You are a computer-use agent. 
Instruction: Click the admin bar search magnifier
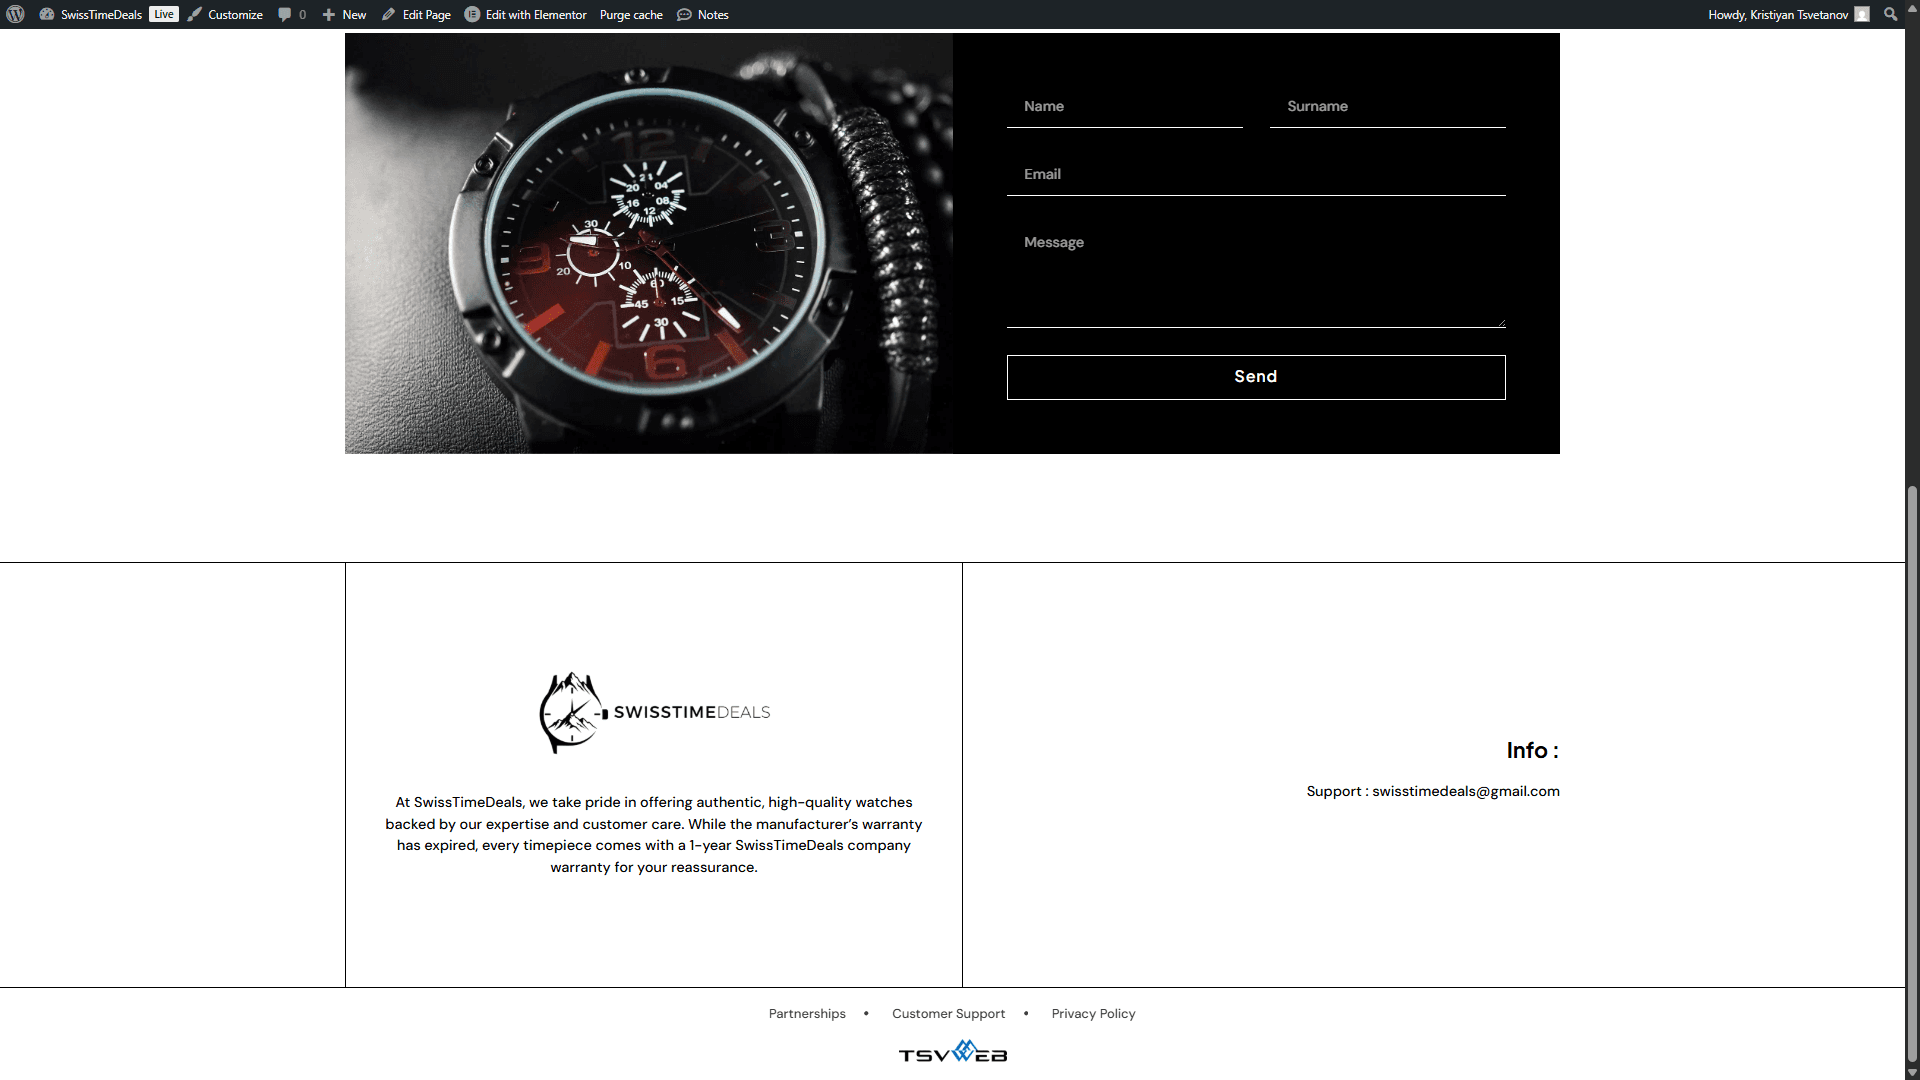click(1890, 14)
